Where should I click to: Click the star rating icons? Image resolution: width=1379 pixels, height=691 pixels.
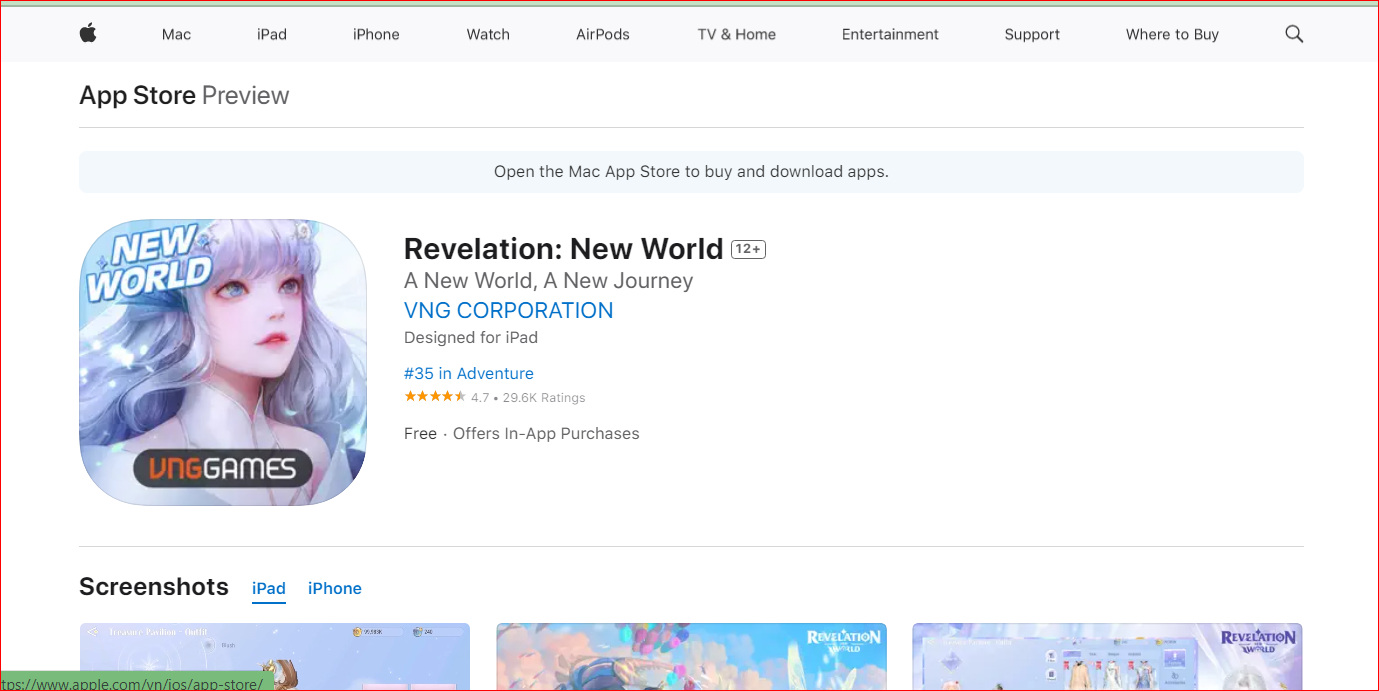(435, 397)
